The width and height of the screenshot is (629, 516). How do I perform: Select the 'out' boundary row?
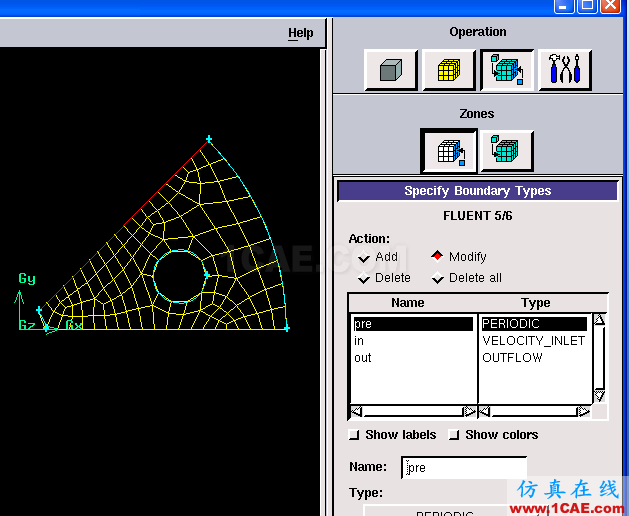(413, 358)
